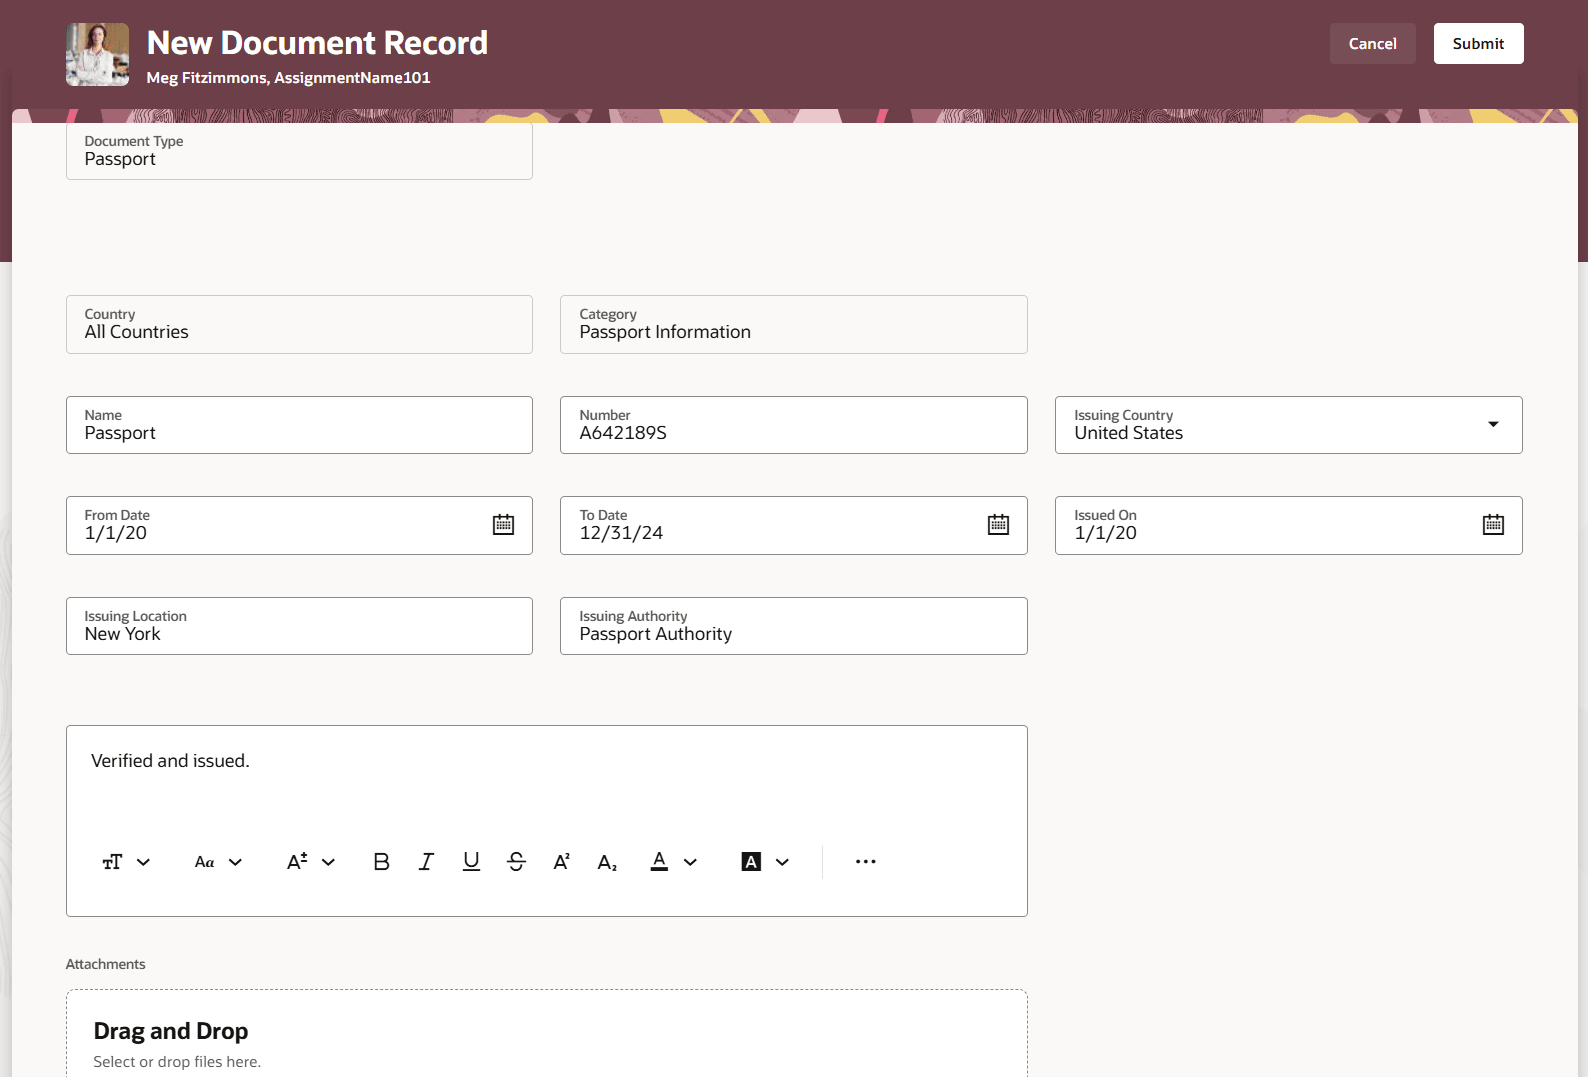This screenshot has height=1077, width=1588.
Task: Expand the paragraph format dropdown chevron
Action: 143,862
